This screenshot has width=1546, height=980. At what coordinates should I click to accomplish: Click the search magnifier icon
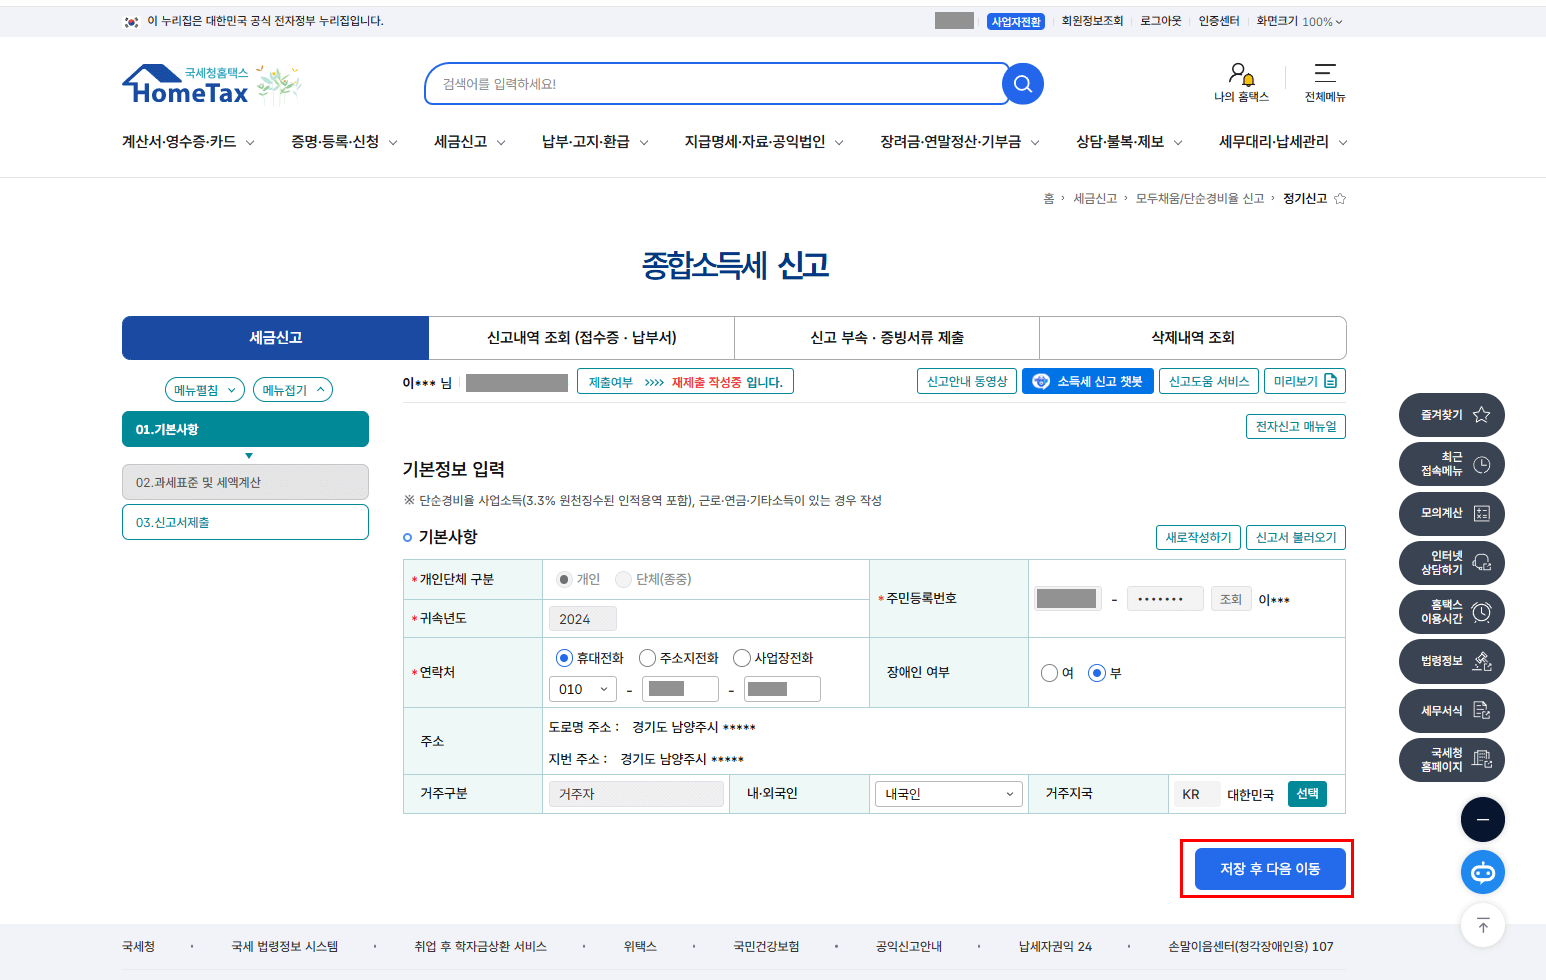(x=1022, y=84)
